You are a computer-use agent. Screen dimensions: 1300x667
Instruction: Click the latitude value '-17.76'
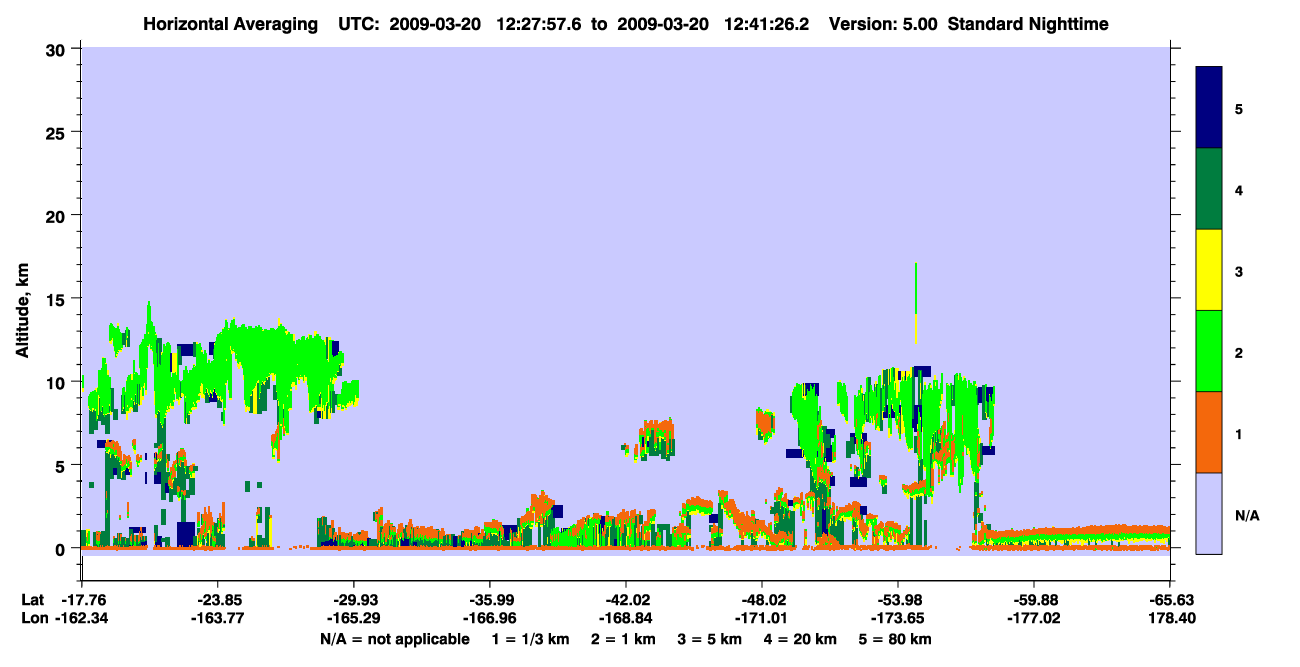(x=83, y=600)
